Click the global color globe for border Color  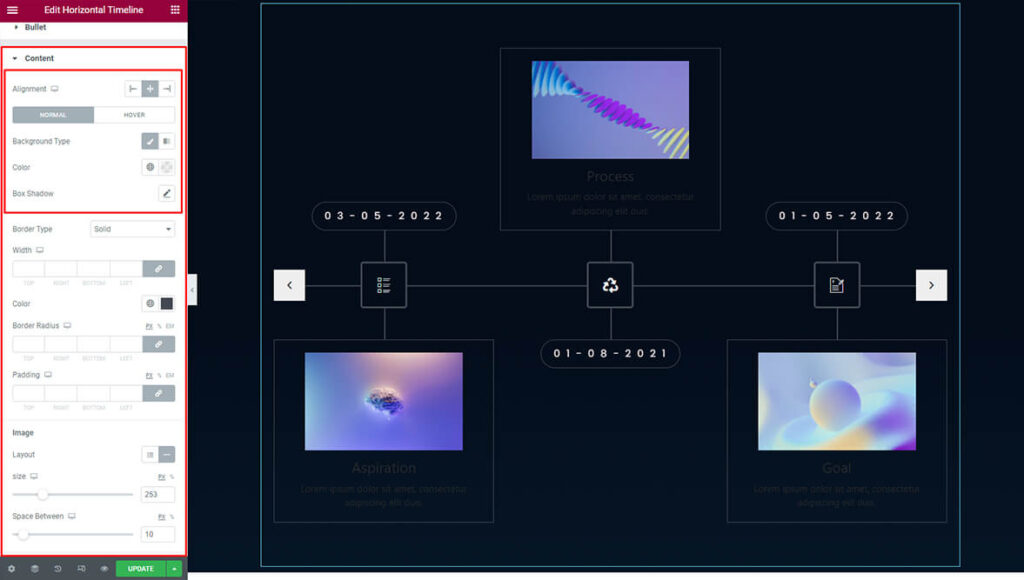click(150, 304)
